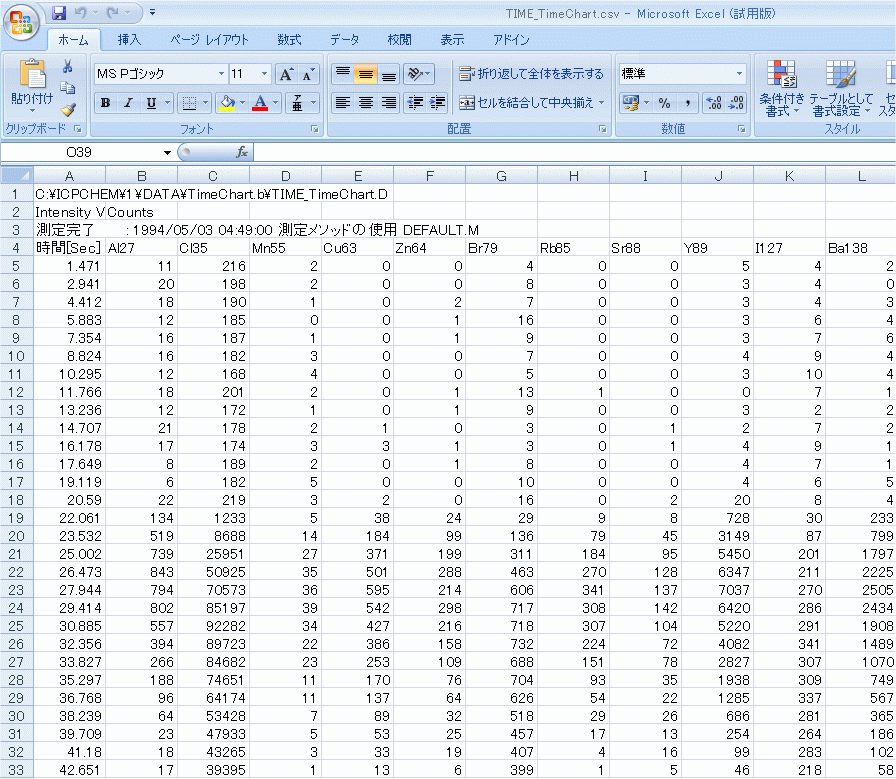Open the borders dropdown arrow
896x779 pixels.
tap(205, 103)
